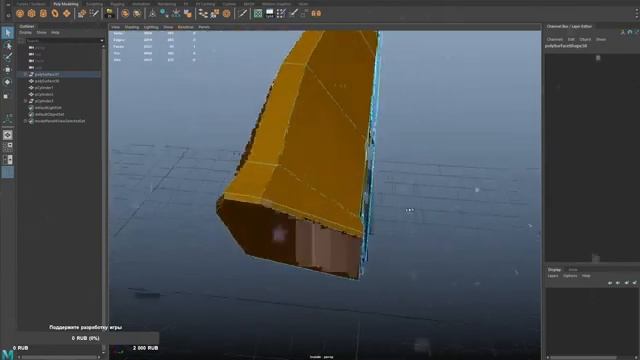The width and height of the screenshot is (640, 360).
Task: Expand the pCylinder3 node in Outliner
Action: click(x=25, y=101)
